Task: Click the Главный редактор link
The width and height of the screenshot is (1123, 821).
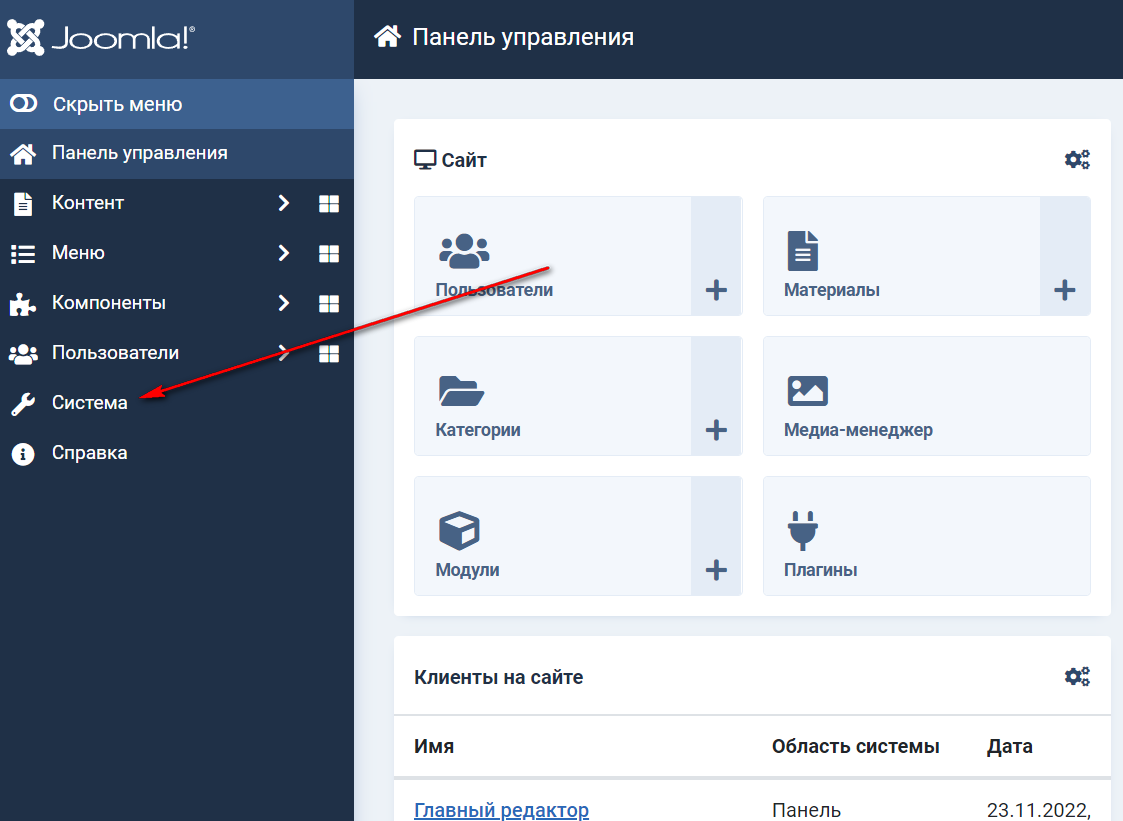Action: point(501,810)
